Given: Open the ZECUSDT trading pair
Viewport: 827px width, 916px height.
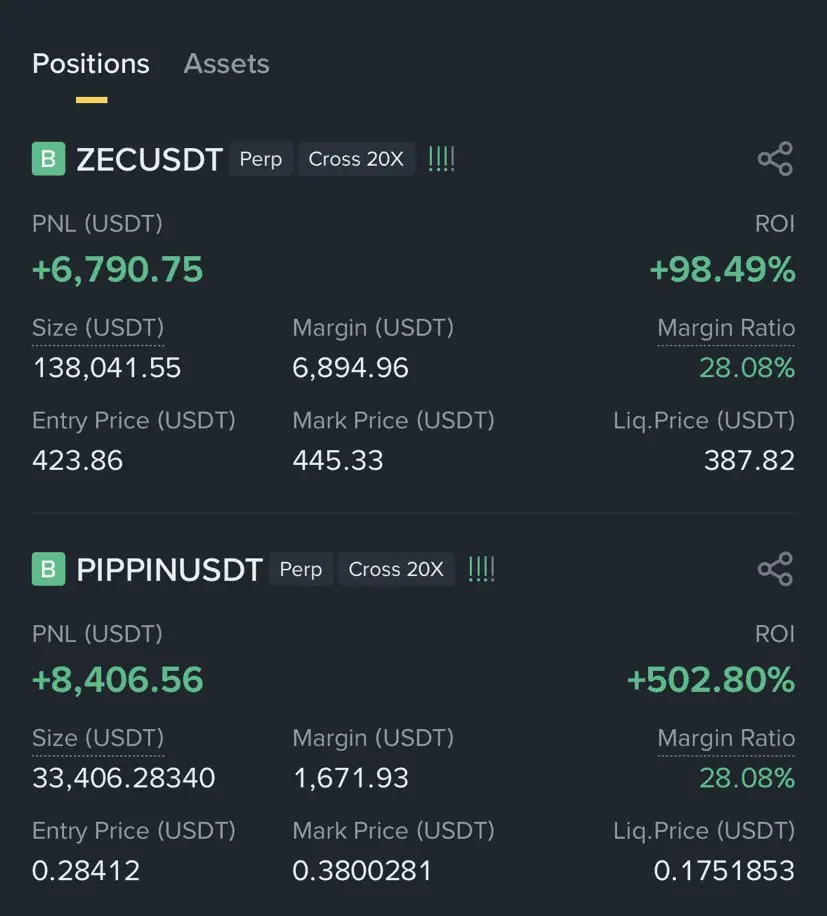Looking at the screenshot, I should point(149,160).
